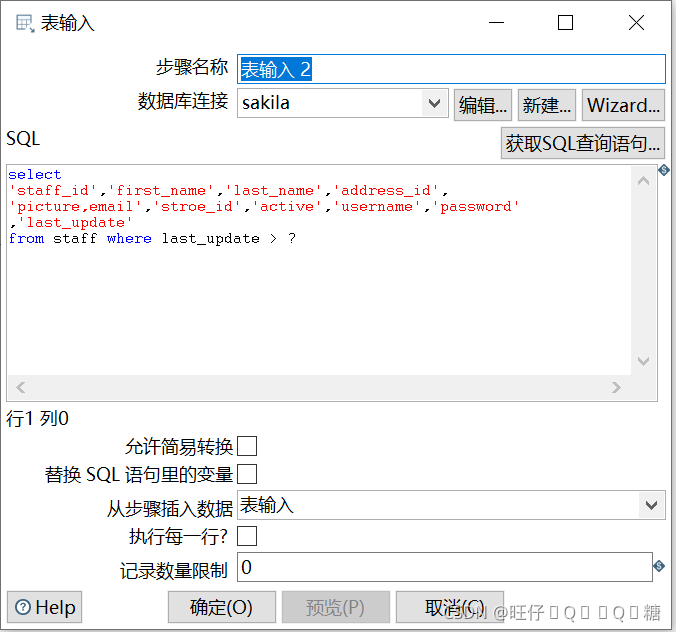Click the variable diamond icon beside SQL editor
The image size is (676, 632).
click(664, 170)
